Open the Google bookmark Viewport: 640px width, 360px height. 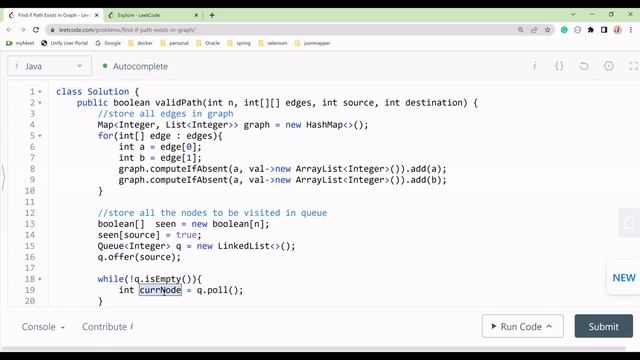108,43
